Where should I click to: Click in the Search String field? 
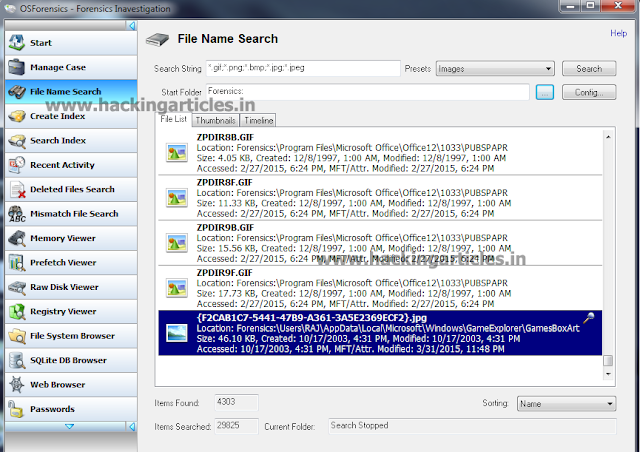pyautogui.click(x=303, y=68)
